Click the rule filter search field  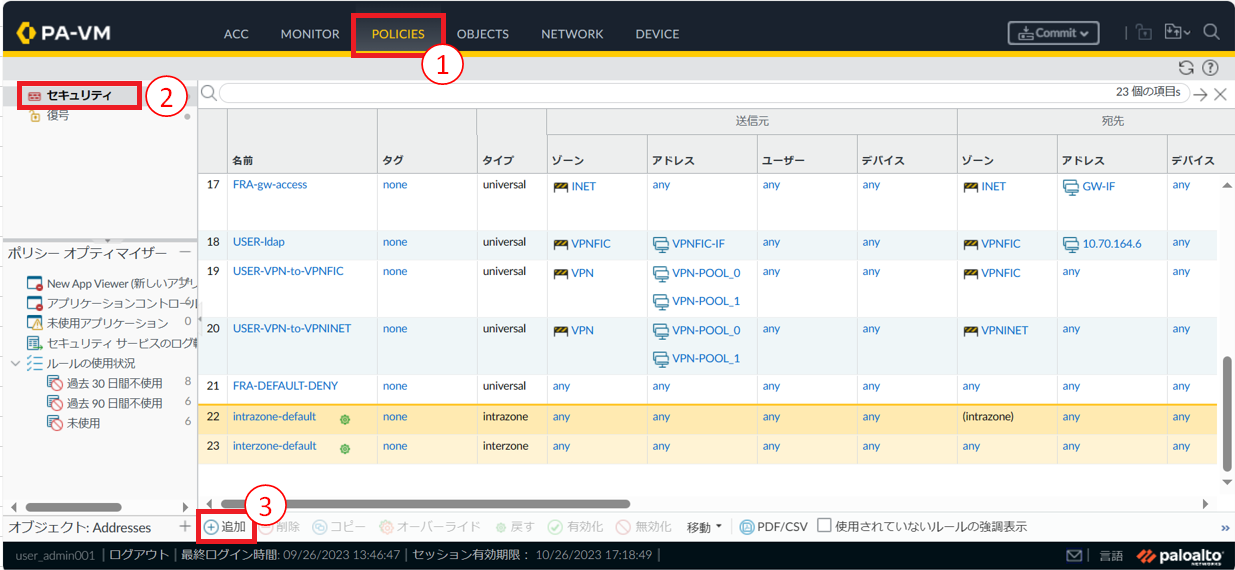pyautogui.click(x=700, y=93)
